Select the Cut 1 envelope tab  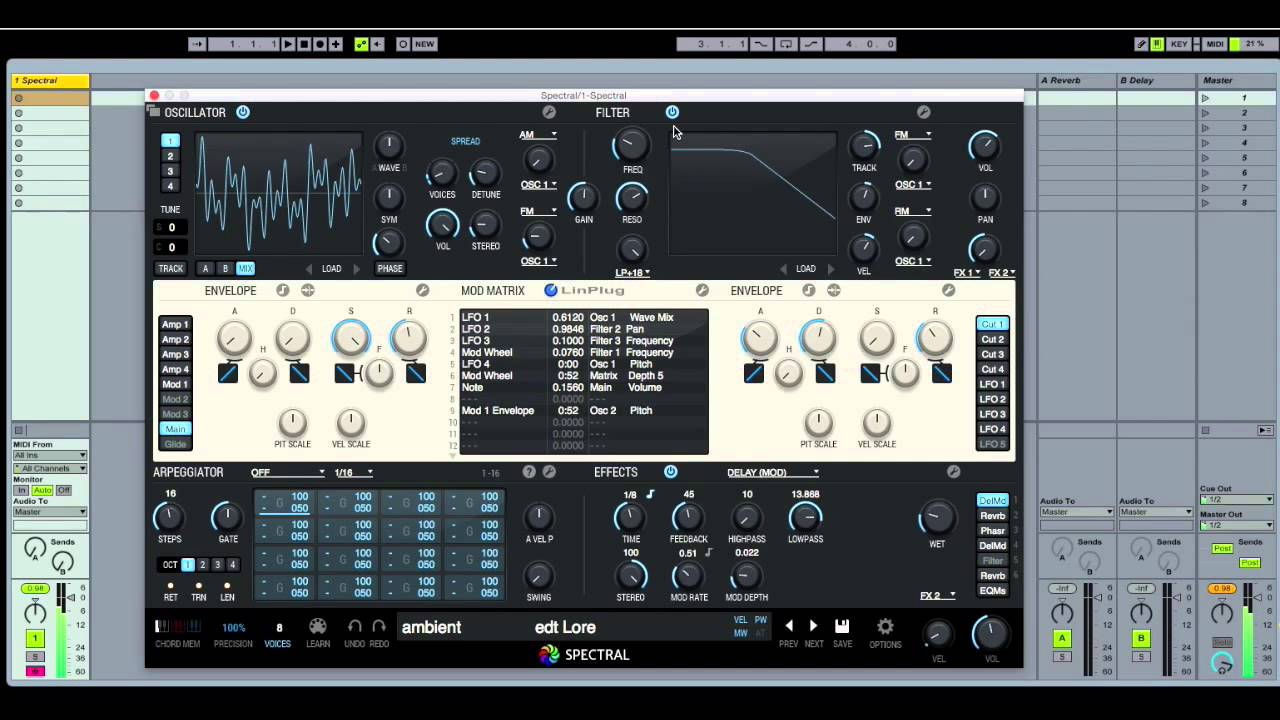coord(992,324)
